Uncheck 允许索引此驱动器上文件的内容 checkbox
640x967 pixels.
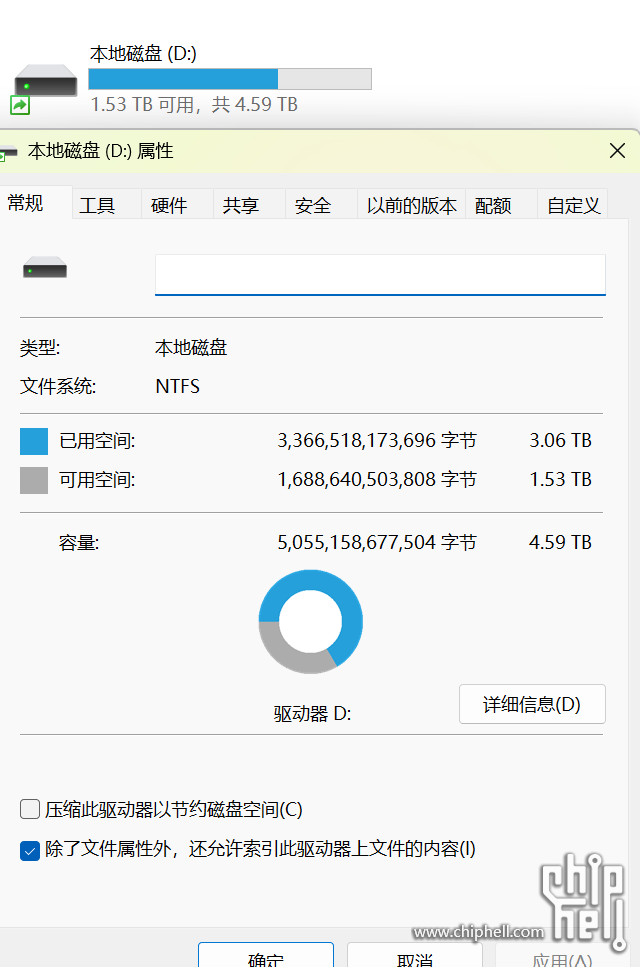30,850
